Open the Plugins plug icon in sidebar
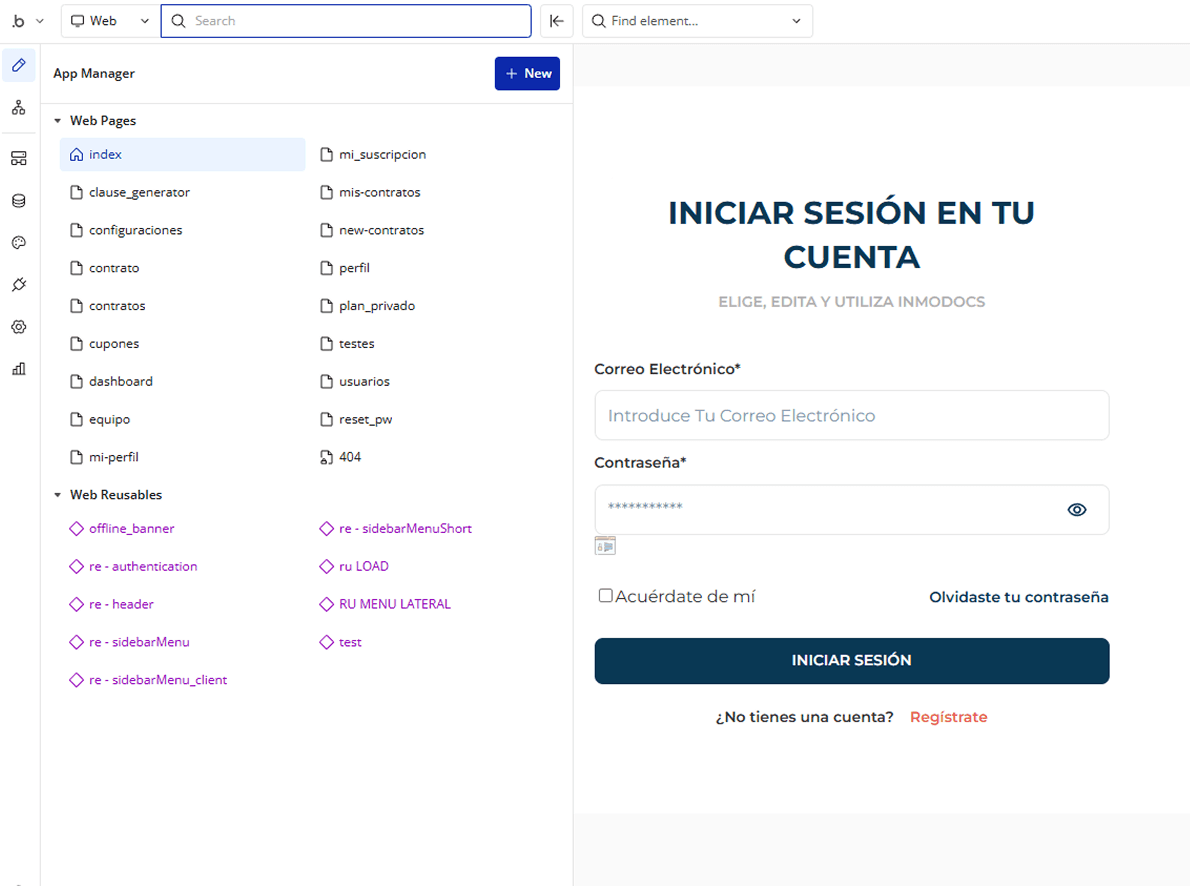 19,285
